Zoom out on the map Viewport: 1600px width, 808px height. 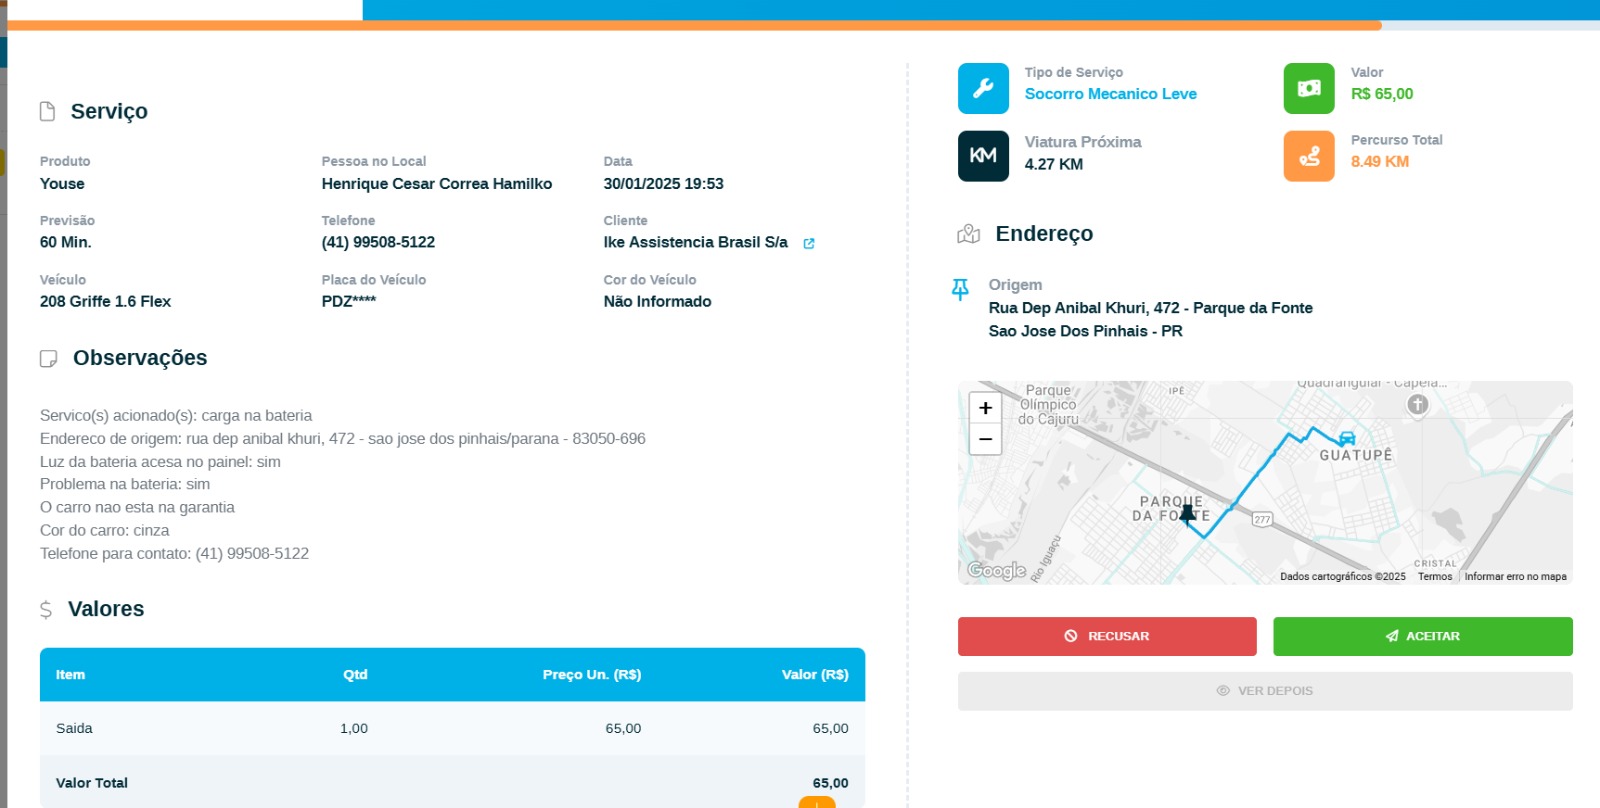click(x=985, y=439)
